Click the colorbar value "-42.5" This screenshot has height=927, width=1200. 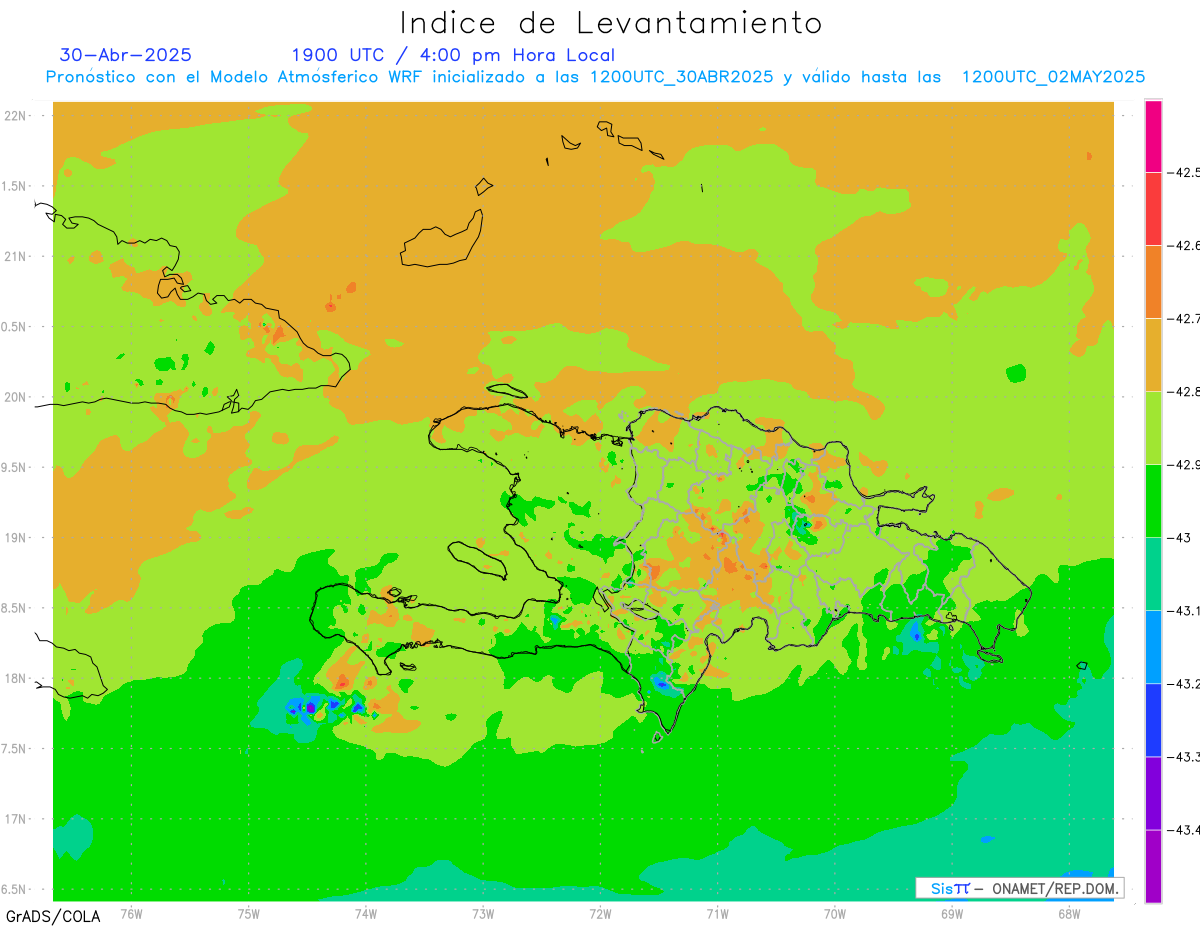1185,172
